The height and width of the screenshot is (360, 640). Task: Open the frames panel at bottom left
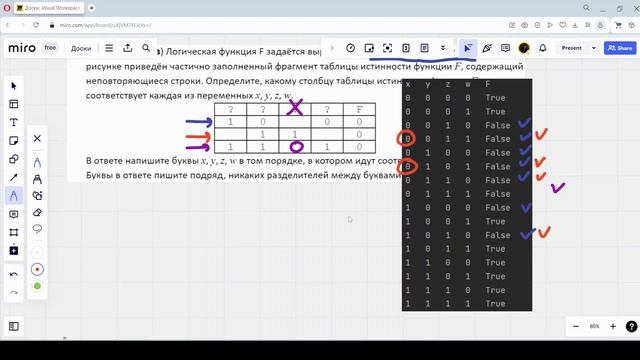point(13,326)
